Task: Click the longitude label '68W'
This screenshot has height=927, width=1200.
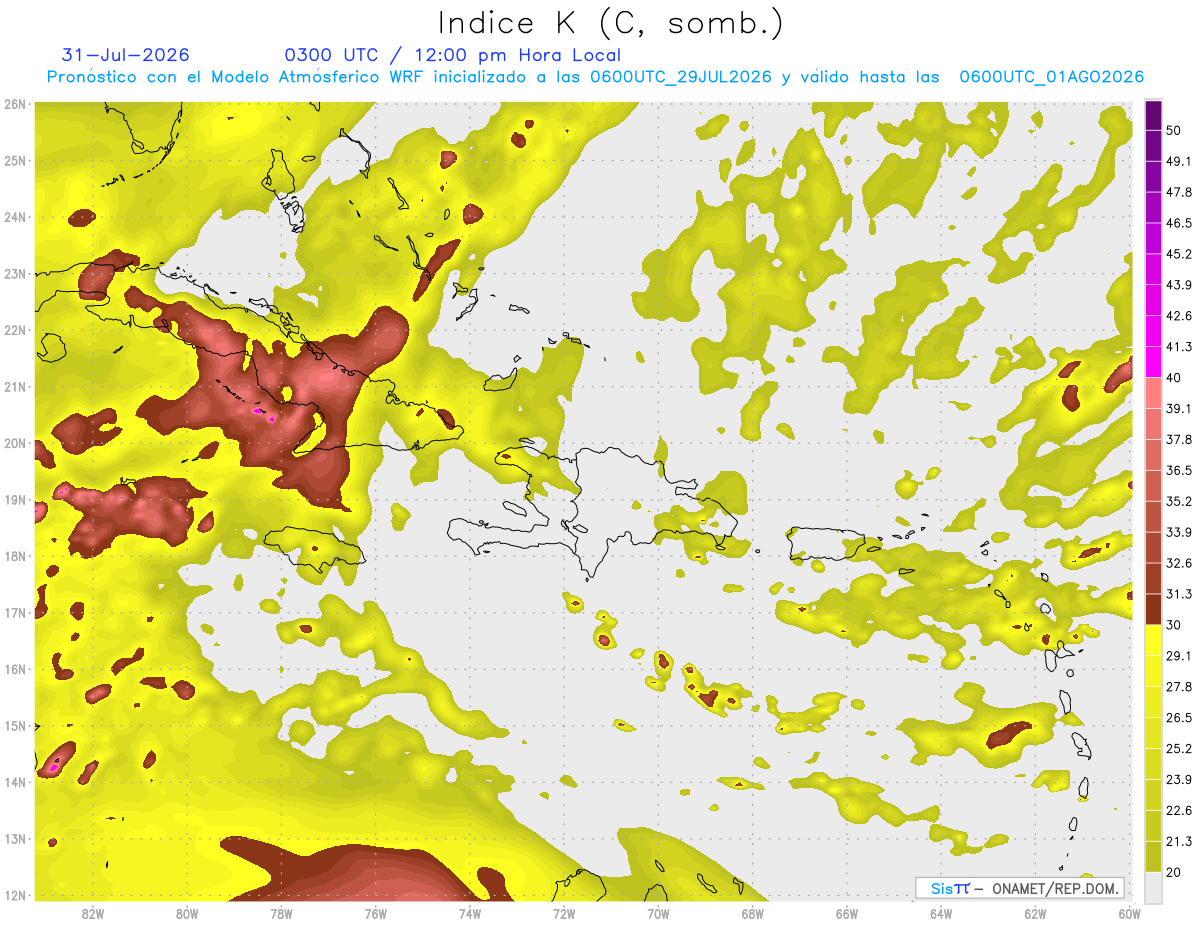Action: (x=753, y=913)
